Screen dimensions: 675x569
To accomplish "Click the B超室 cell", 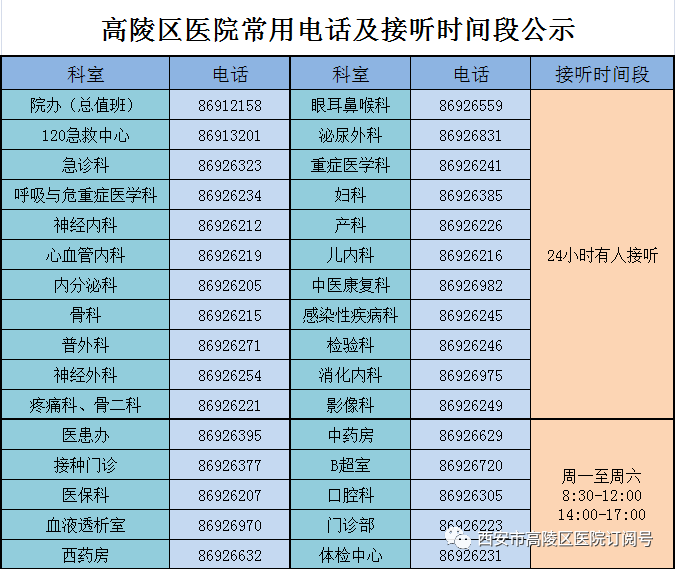I will [x=350, y=465].
